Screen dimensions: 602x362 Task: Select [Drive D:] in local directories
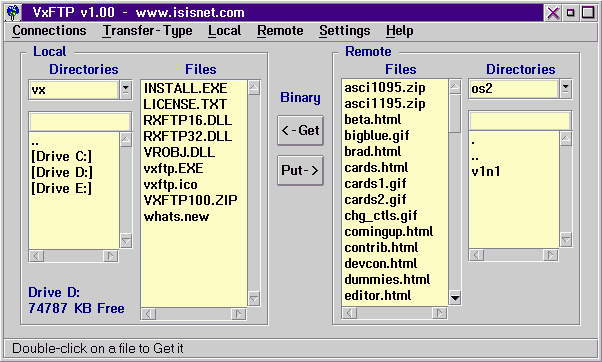[62, 172]
